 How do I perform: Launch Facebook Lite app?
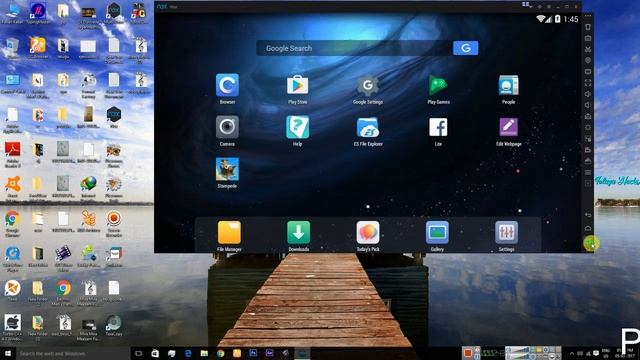tap(438, 127)
